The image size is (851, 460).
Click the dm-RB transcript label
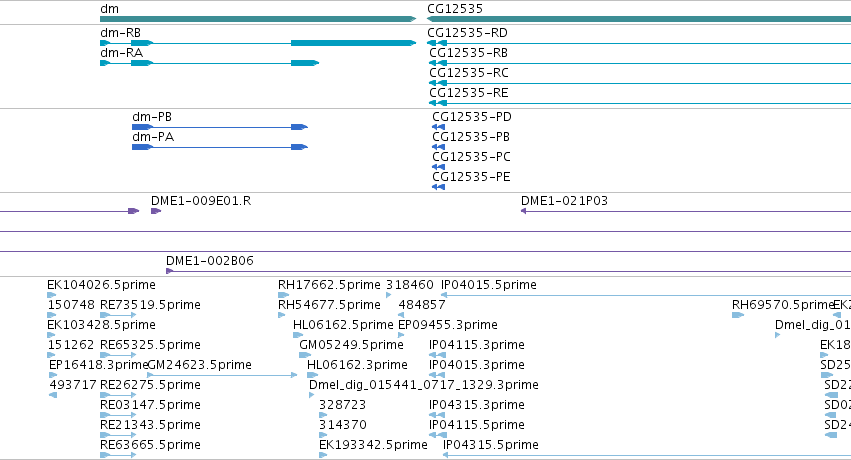click(x=120, y=33)
